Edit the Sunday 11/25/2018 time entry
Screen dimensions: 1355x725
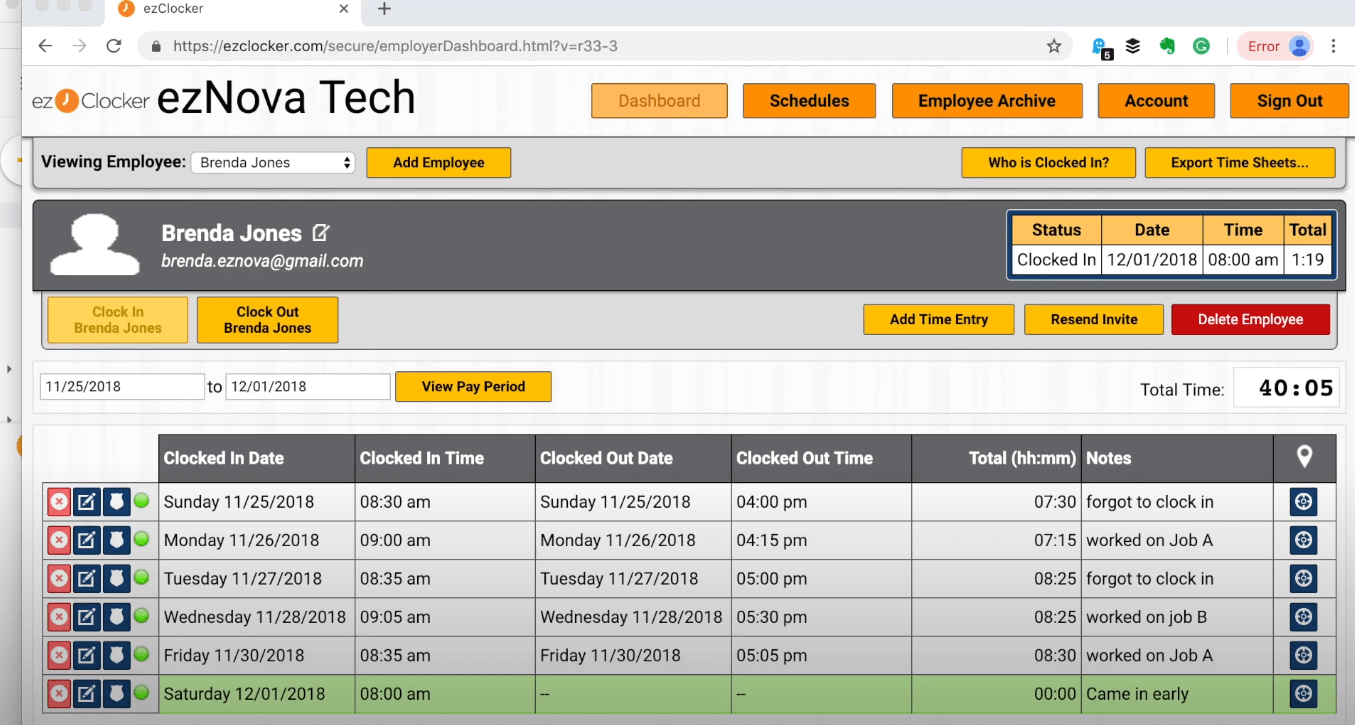[87, 502]
